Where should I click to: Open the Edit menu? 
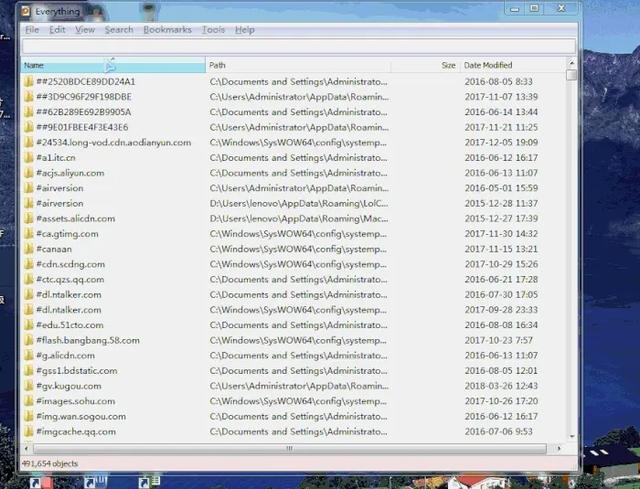[57, 30]
